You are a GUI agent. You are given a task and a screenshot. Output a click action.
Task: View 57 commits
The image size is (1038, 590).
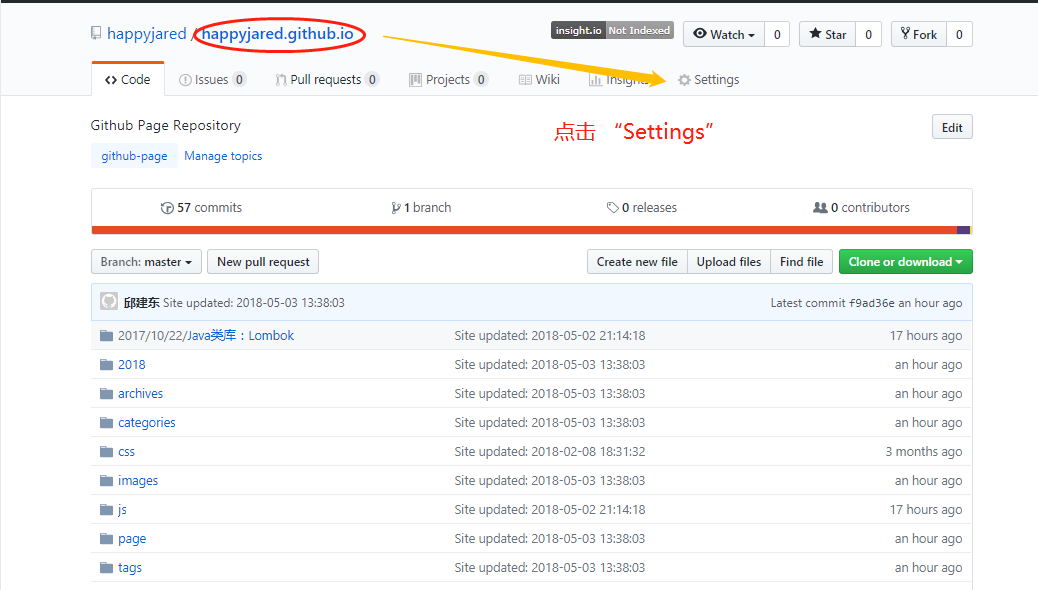(x=201, y=208)
